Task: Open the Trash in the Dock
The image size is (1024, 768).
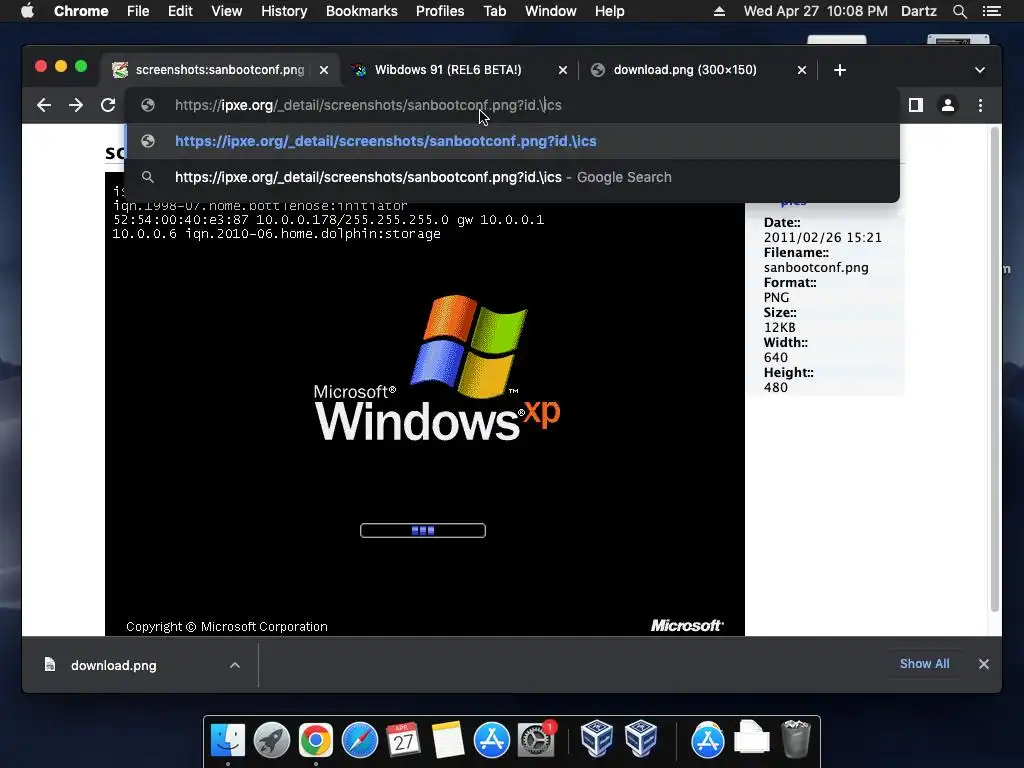Action: (795, 739)
